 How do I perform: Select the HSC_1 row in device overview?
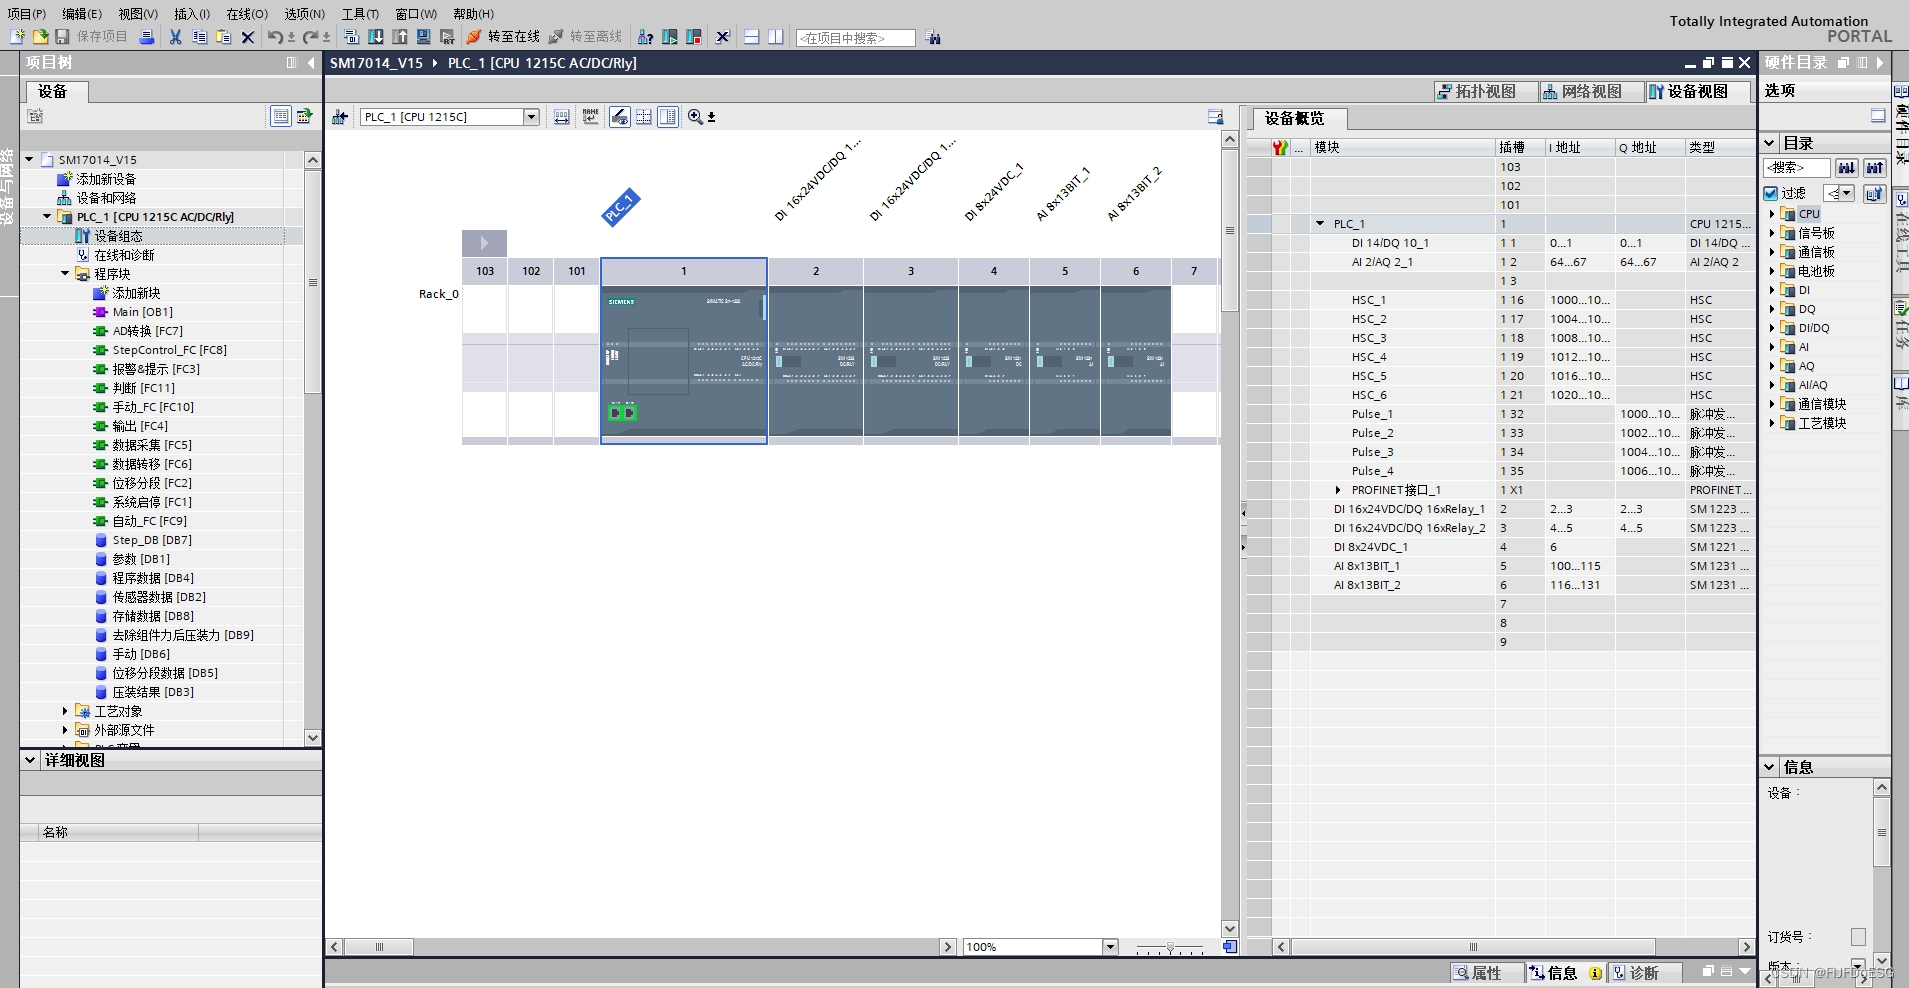point(1500,300)
